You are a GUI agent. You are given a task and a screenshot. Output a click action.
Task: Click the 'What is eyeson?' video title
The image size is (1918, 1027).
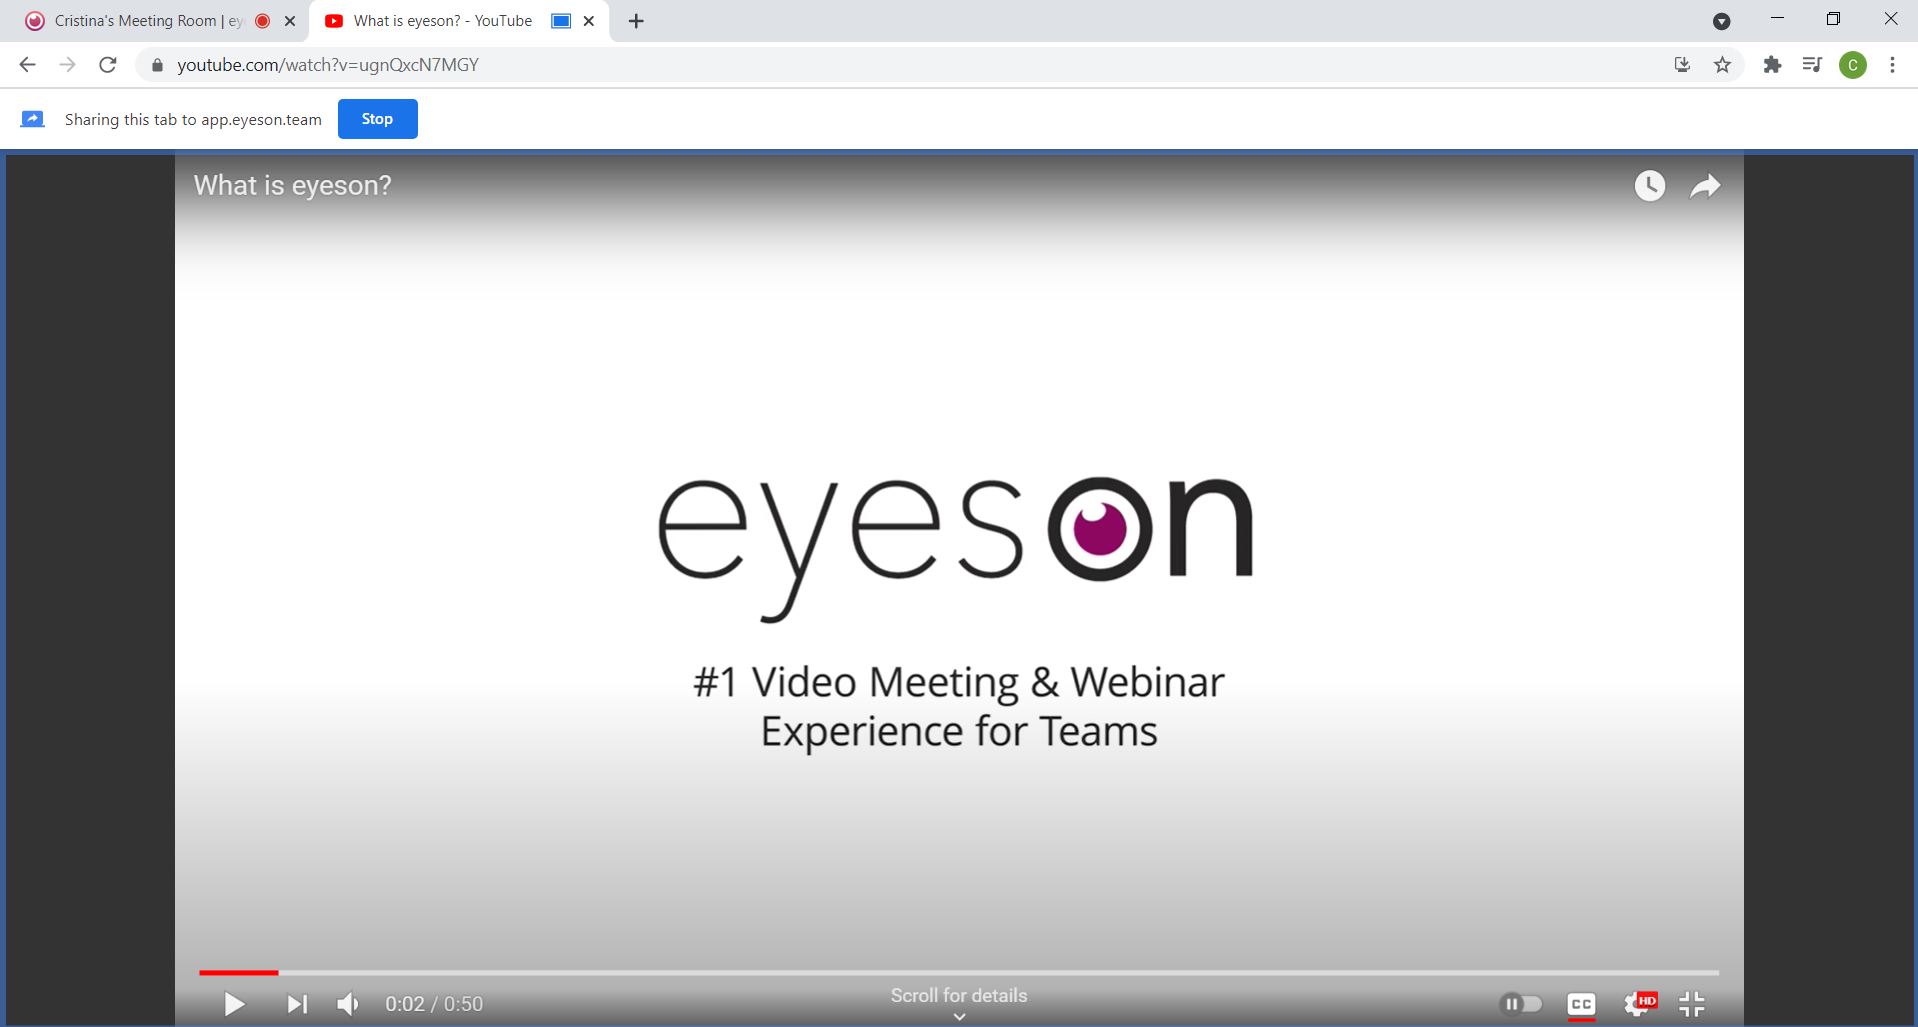tap(292, 186)
